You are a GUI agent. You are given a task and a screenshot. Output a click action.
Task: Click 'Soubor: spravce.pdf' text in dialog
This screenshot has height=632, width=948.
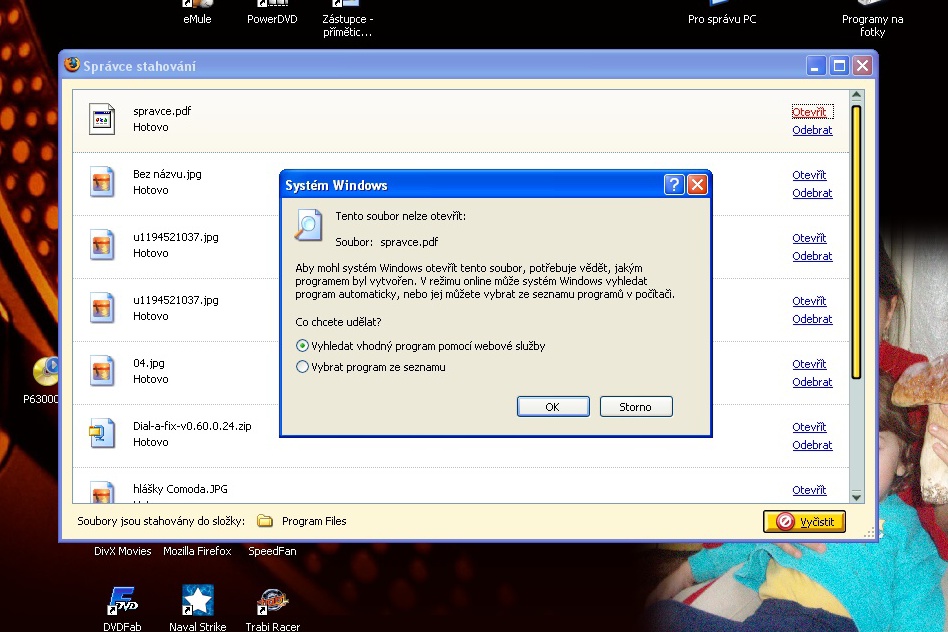click(x=386, y=242)
